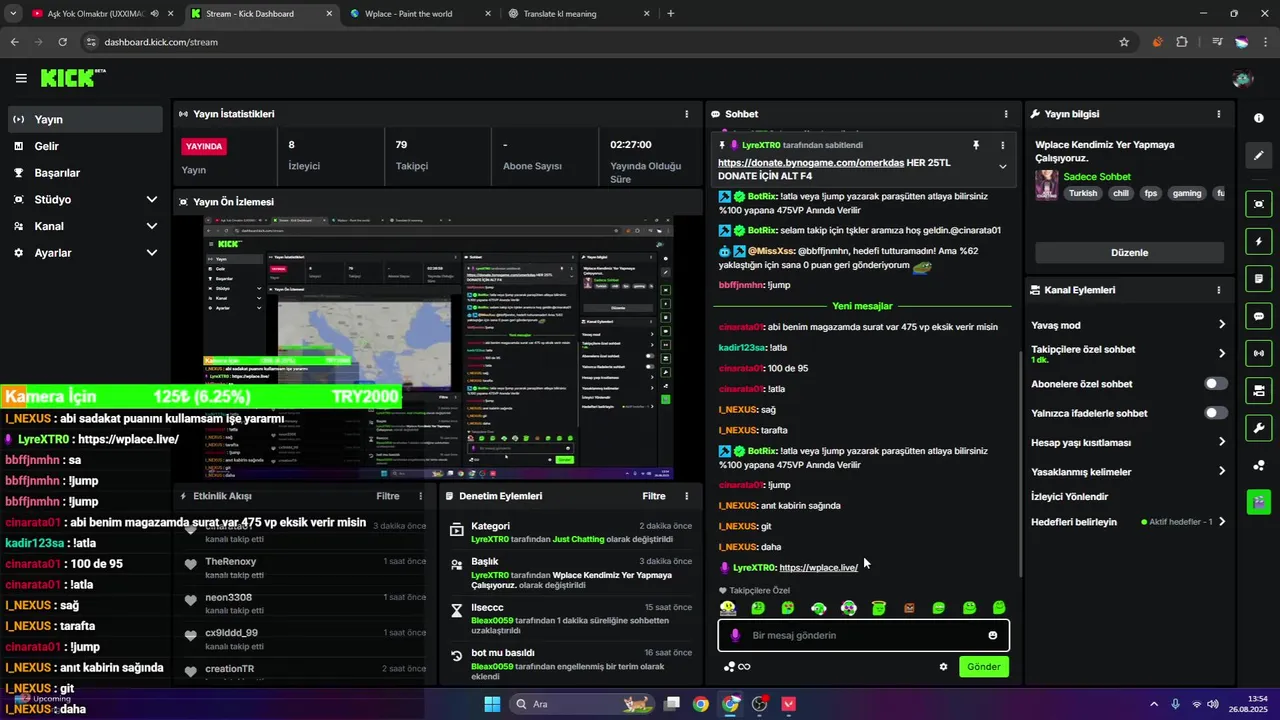Image resolution: width=1280 pixels, height=720 pixels.
Task: Click the green clapperboard icon in right rail
Action: [1258, 502]
